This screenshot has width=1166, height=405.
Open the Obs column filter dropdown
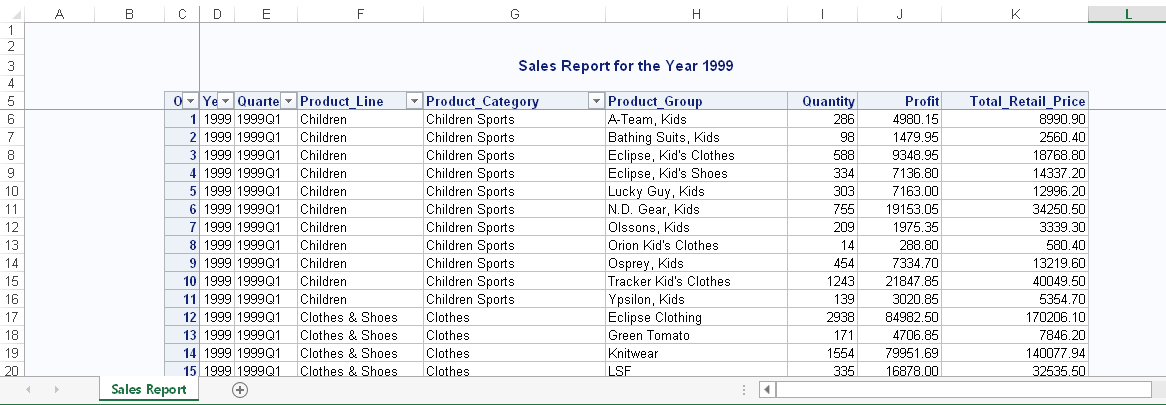[190, 101]
